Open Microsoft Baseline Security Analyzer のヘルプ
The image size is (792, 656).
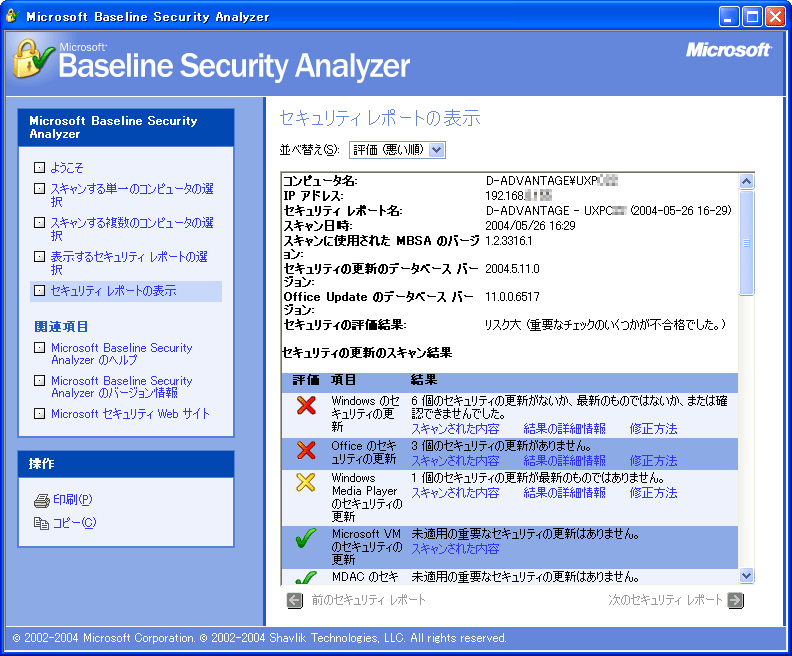(x=122, y=354)
